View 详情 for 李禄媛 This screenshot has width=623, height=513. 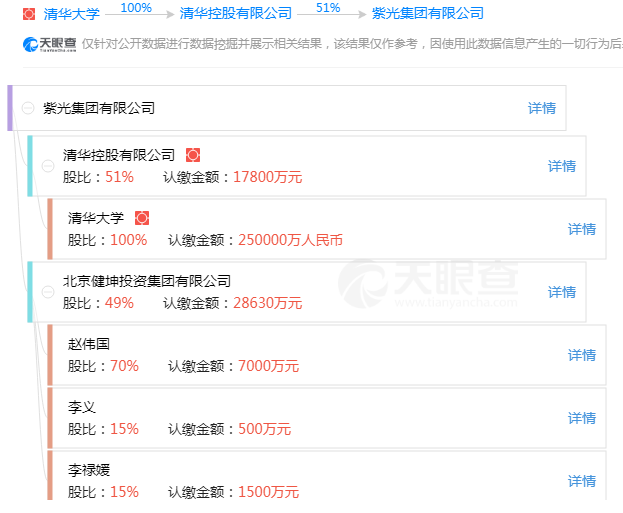(x=582, y=481)
